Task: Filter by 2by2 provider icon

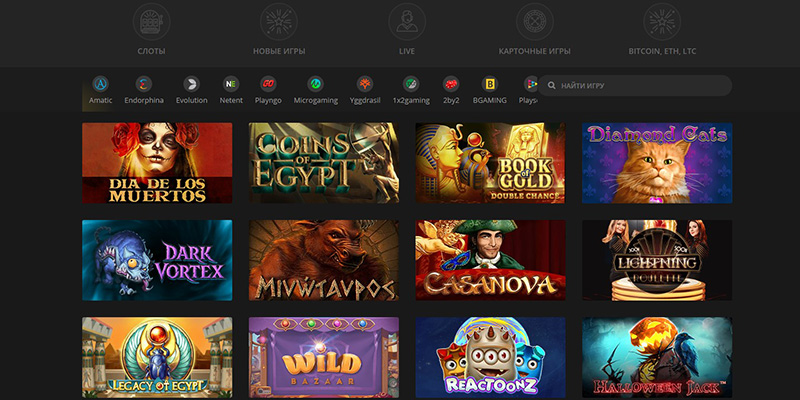Action: [451, 84]
